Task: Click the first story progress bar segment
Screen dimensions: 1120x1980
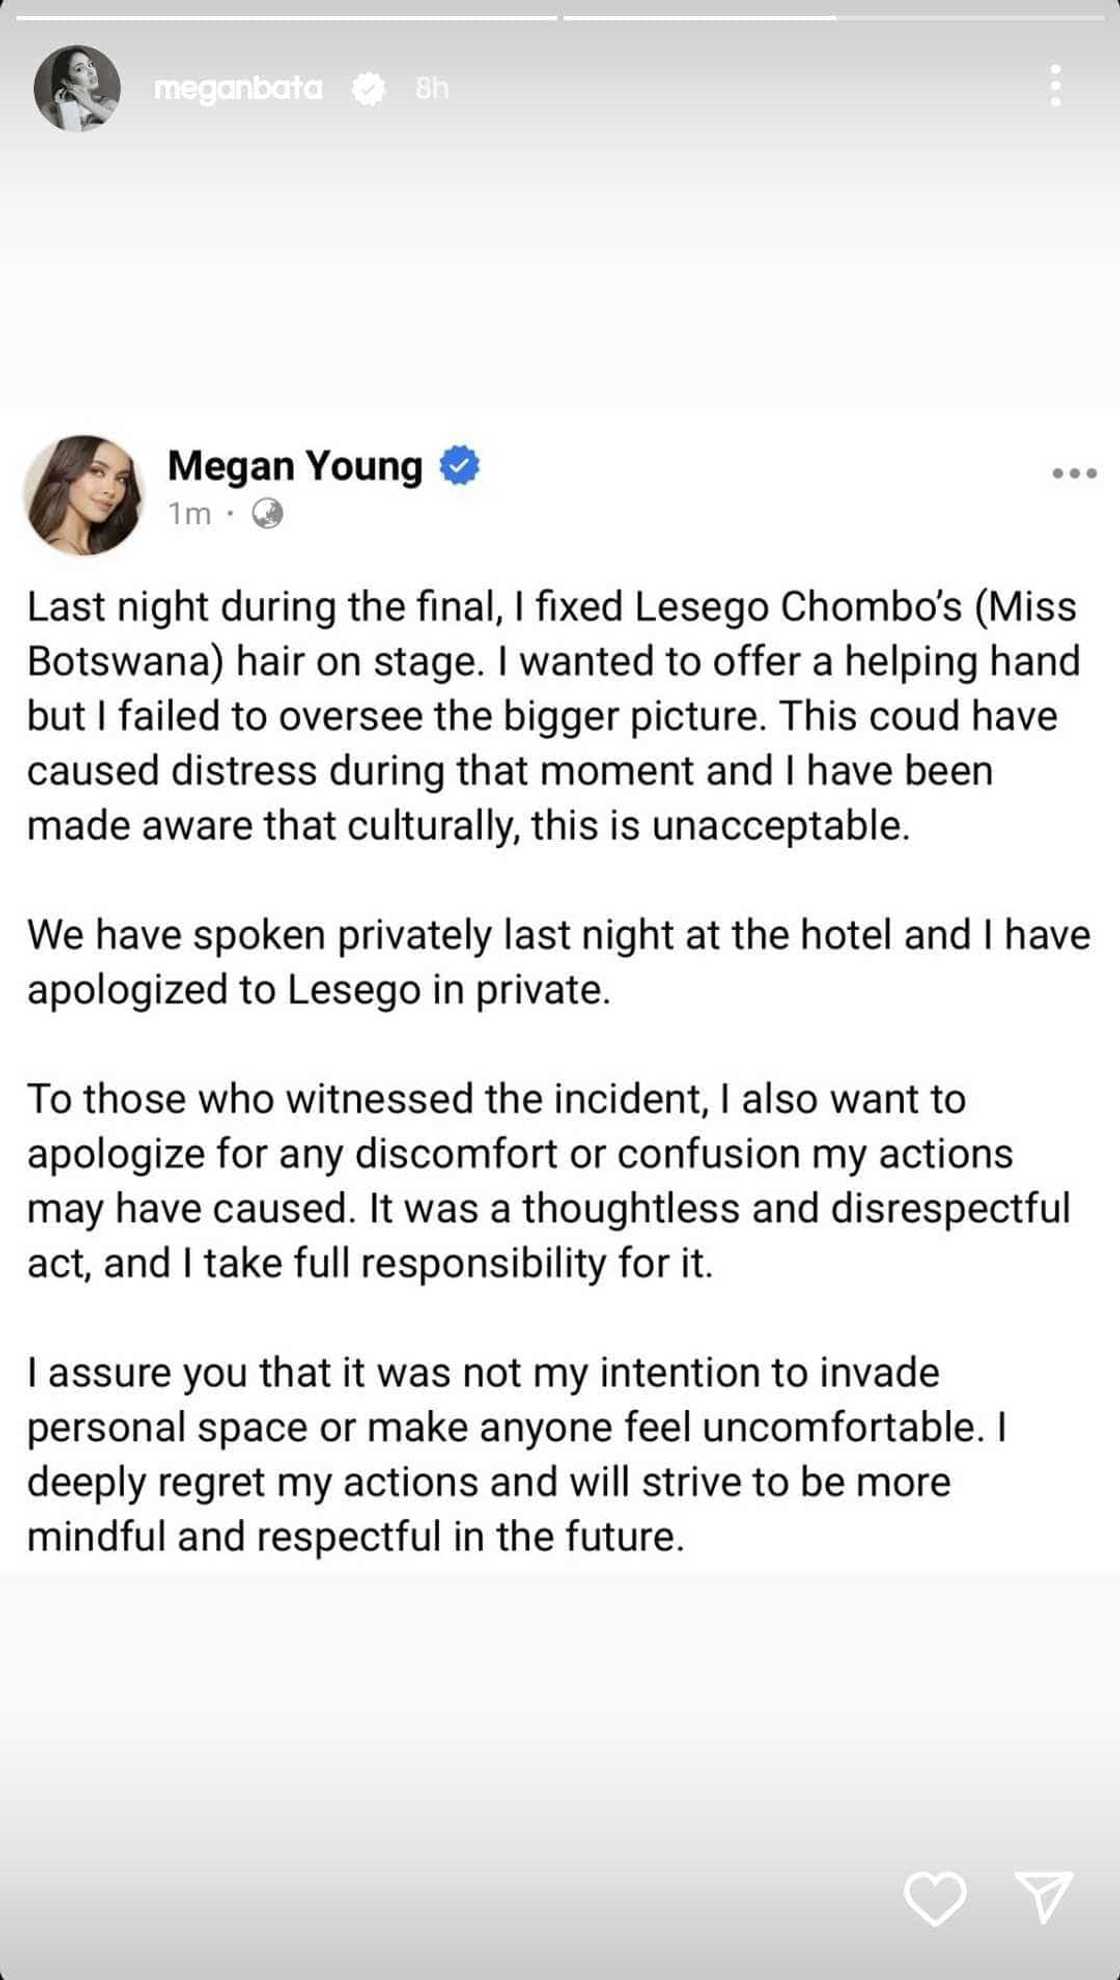Action: point(286,17)
